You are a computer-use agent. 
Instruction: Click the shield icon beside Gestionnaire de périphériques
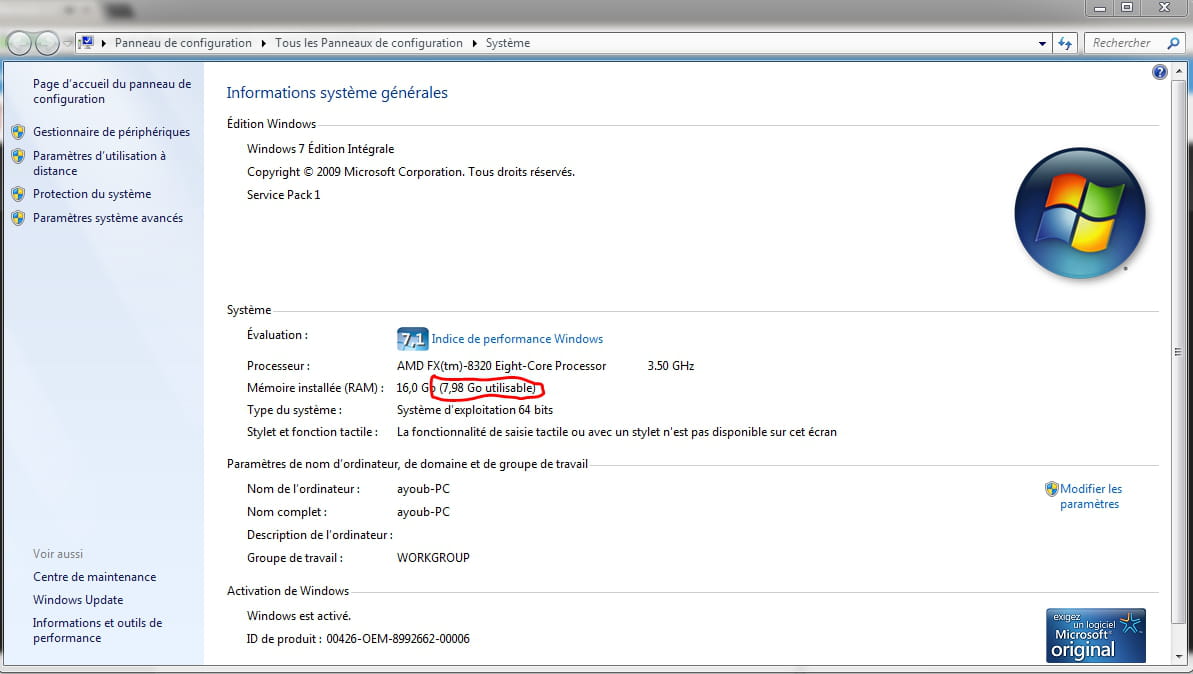click(17, 132)
